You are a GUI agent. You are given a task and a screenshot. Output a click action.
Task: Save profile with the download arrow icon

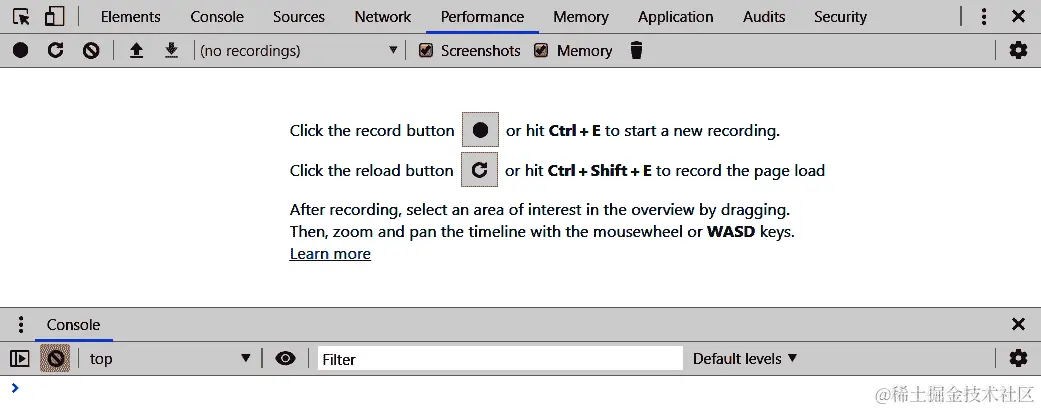coord(171,50)
